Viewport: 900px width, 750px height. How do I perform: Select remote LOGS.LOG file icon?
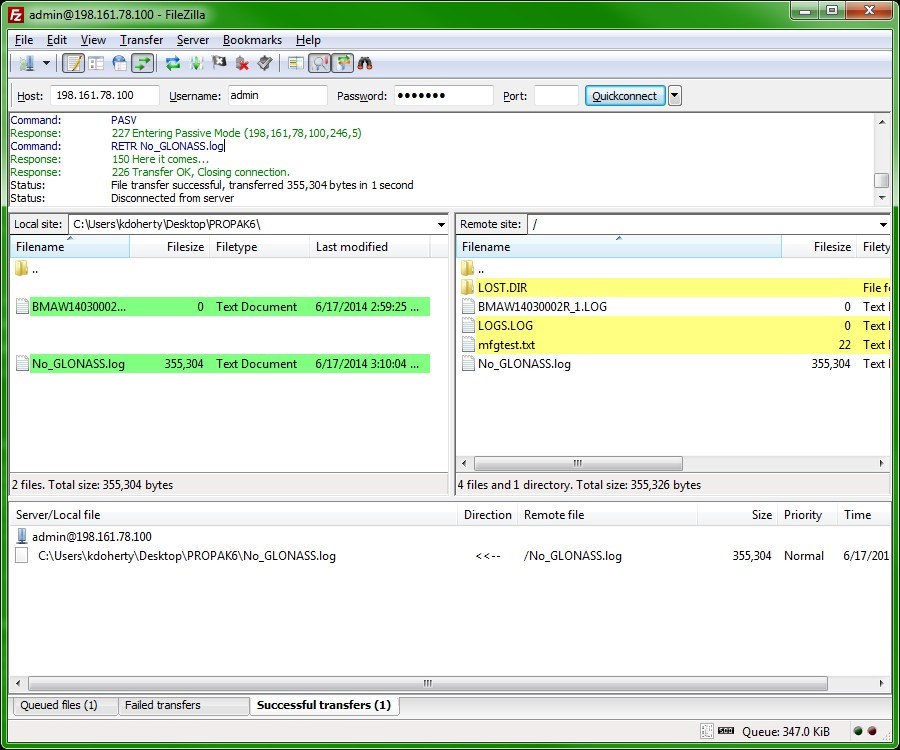pyautogui.click(x=468, y=325)
